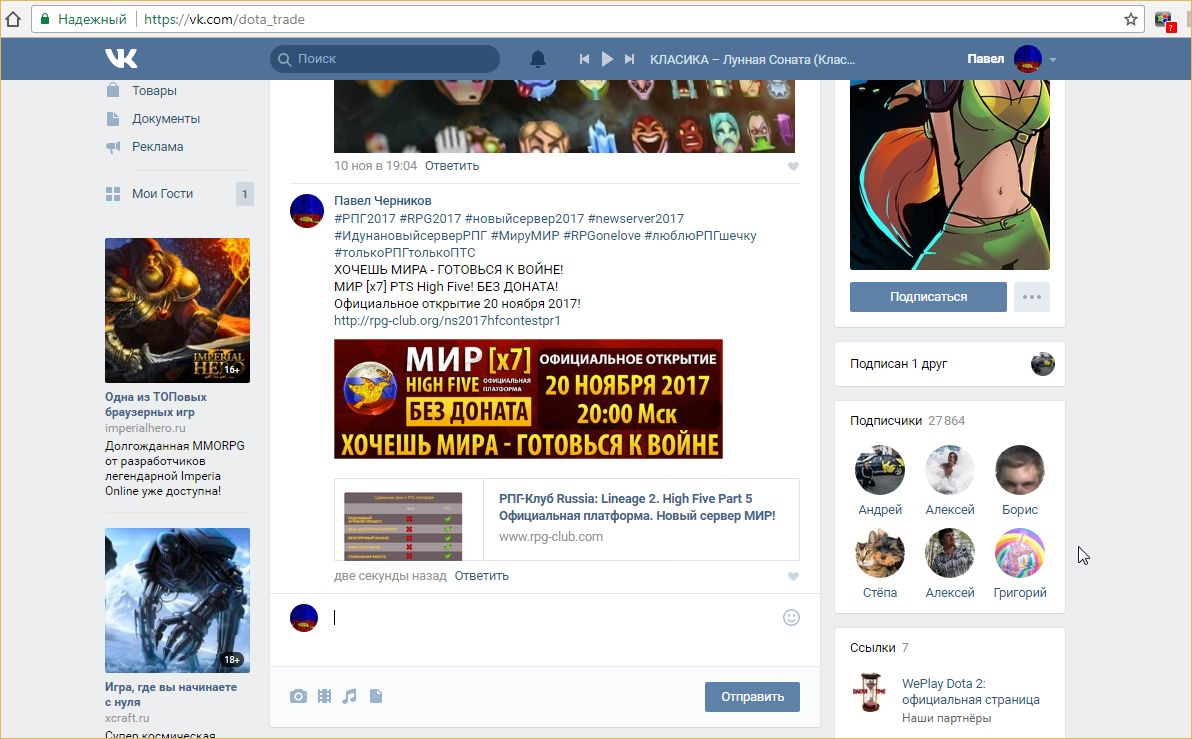Open Мои Гости in the left sidebar

coord(162,194)
